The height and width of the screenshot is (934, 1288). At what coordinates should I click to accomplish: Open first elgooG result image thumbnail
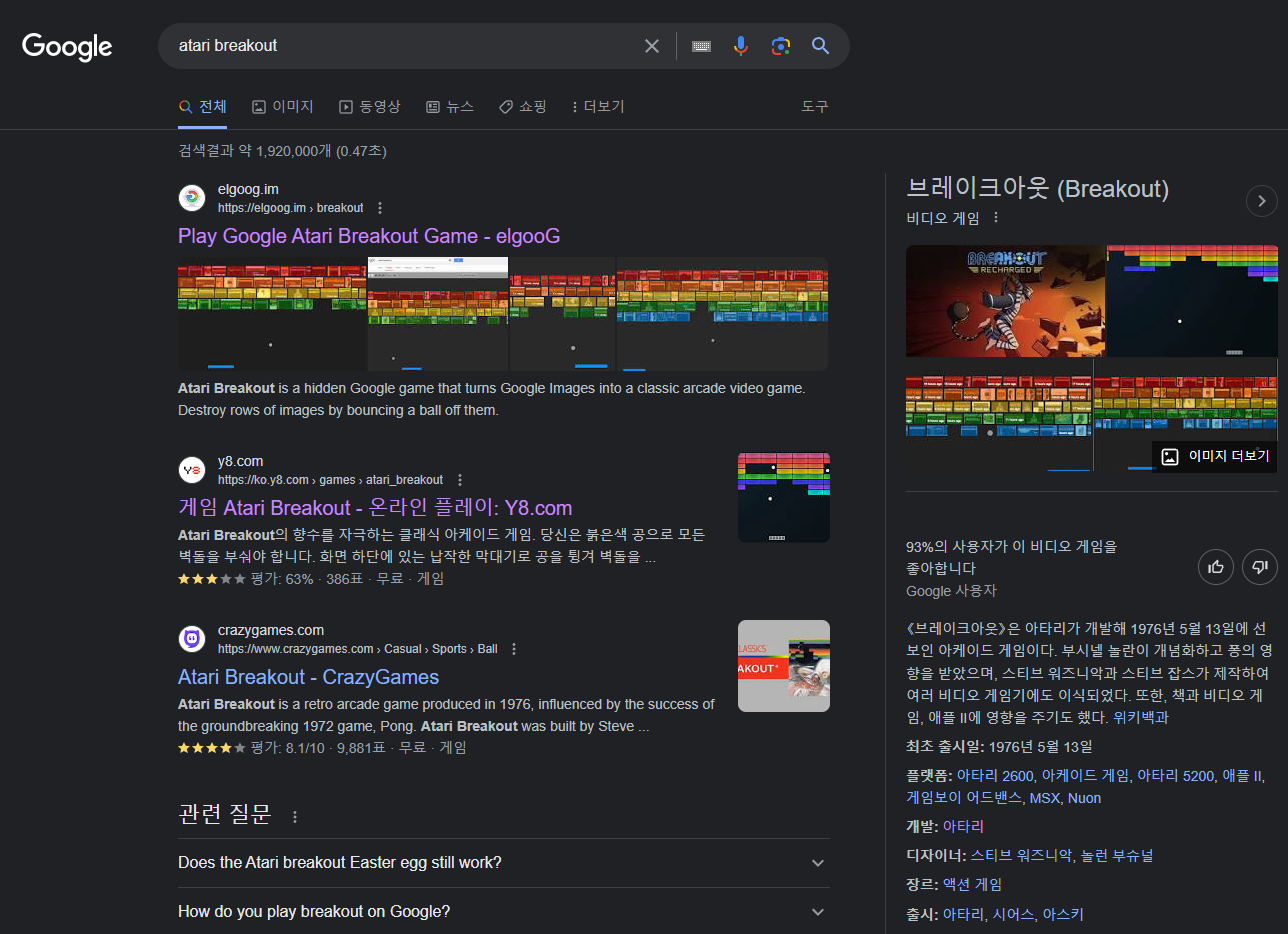tap(272, 314)
